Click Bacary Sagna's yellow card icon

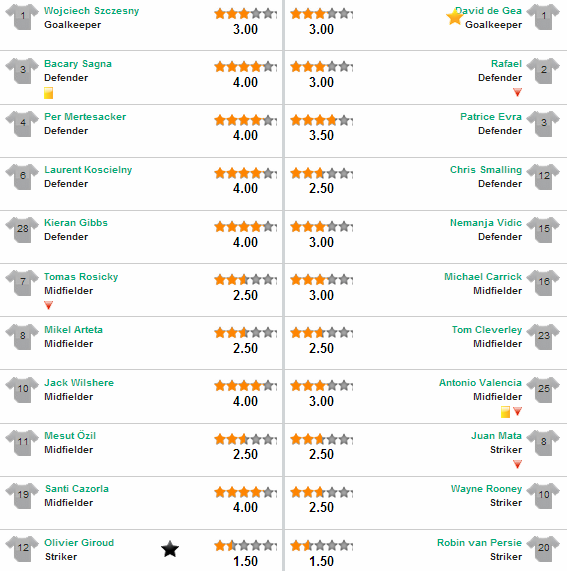(x=48, y=93)
